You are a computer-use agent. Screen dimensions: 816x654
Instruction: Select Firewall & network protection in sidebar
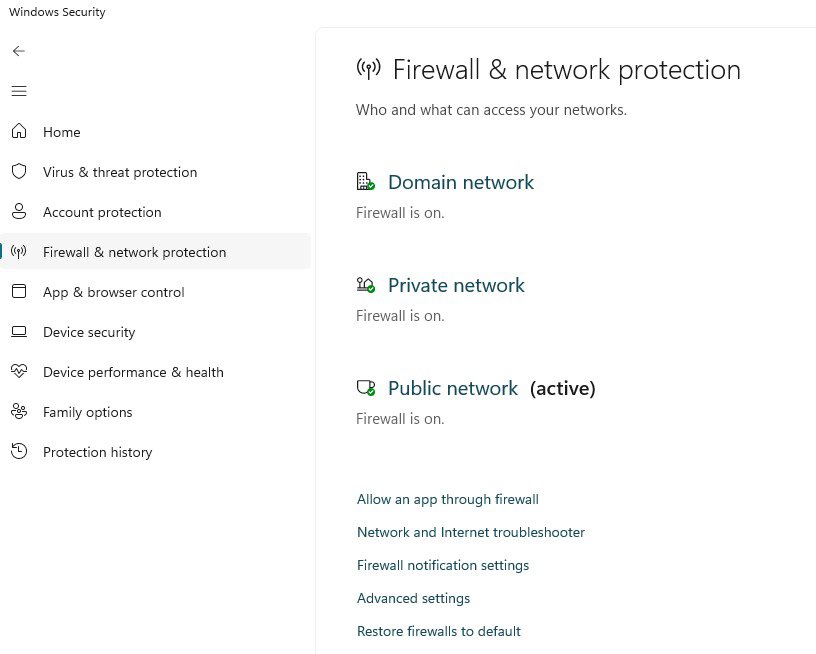(134, 252)
